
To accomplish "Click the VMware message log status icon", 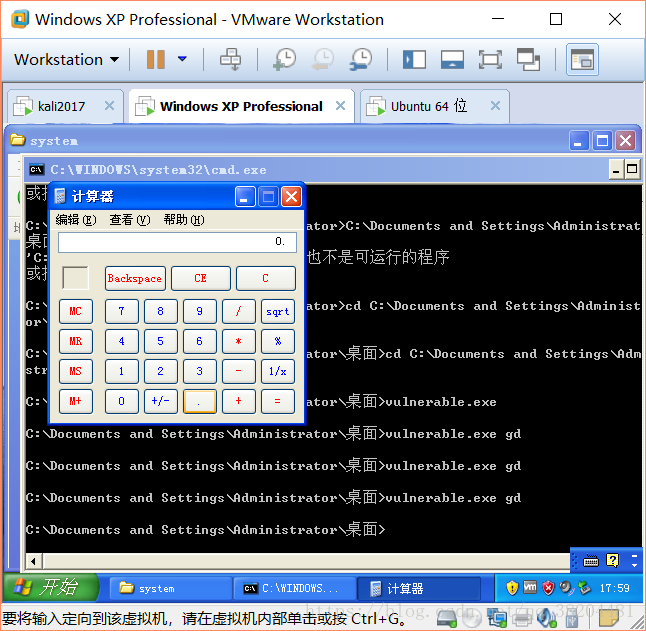I will pyautogui.click(x=609, y=619).
